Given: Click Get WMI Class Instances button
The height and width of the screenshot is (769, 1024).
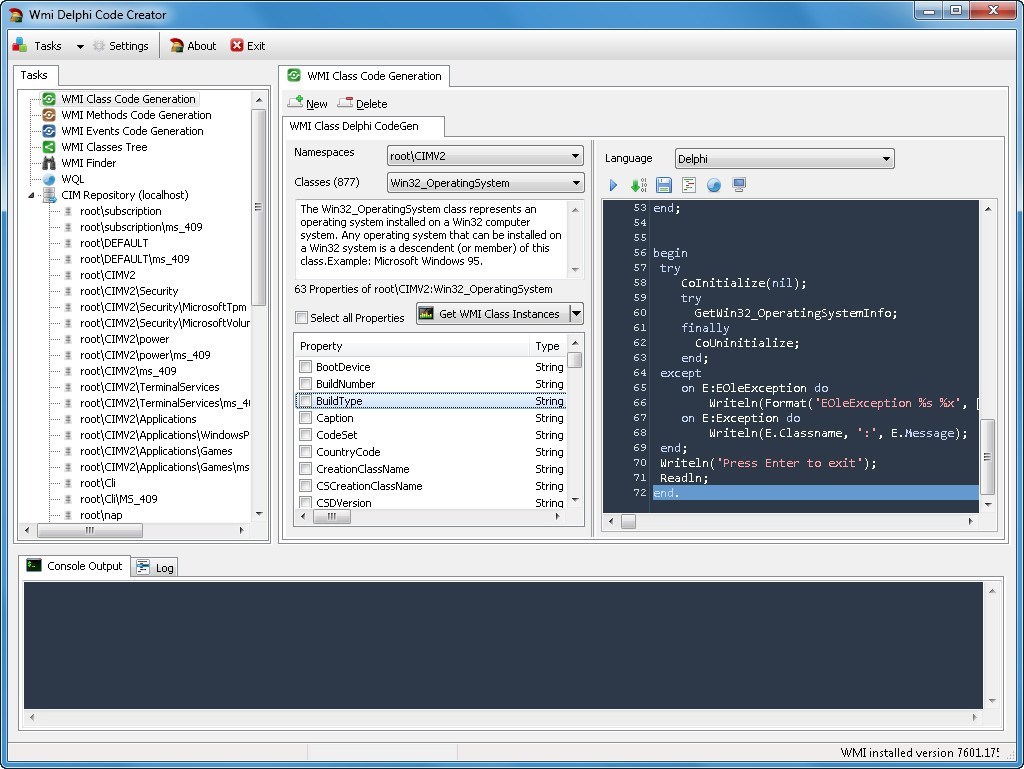Looking at the screenshot, I should point(492,313).
